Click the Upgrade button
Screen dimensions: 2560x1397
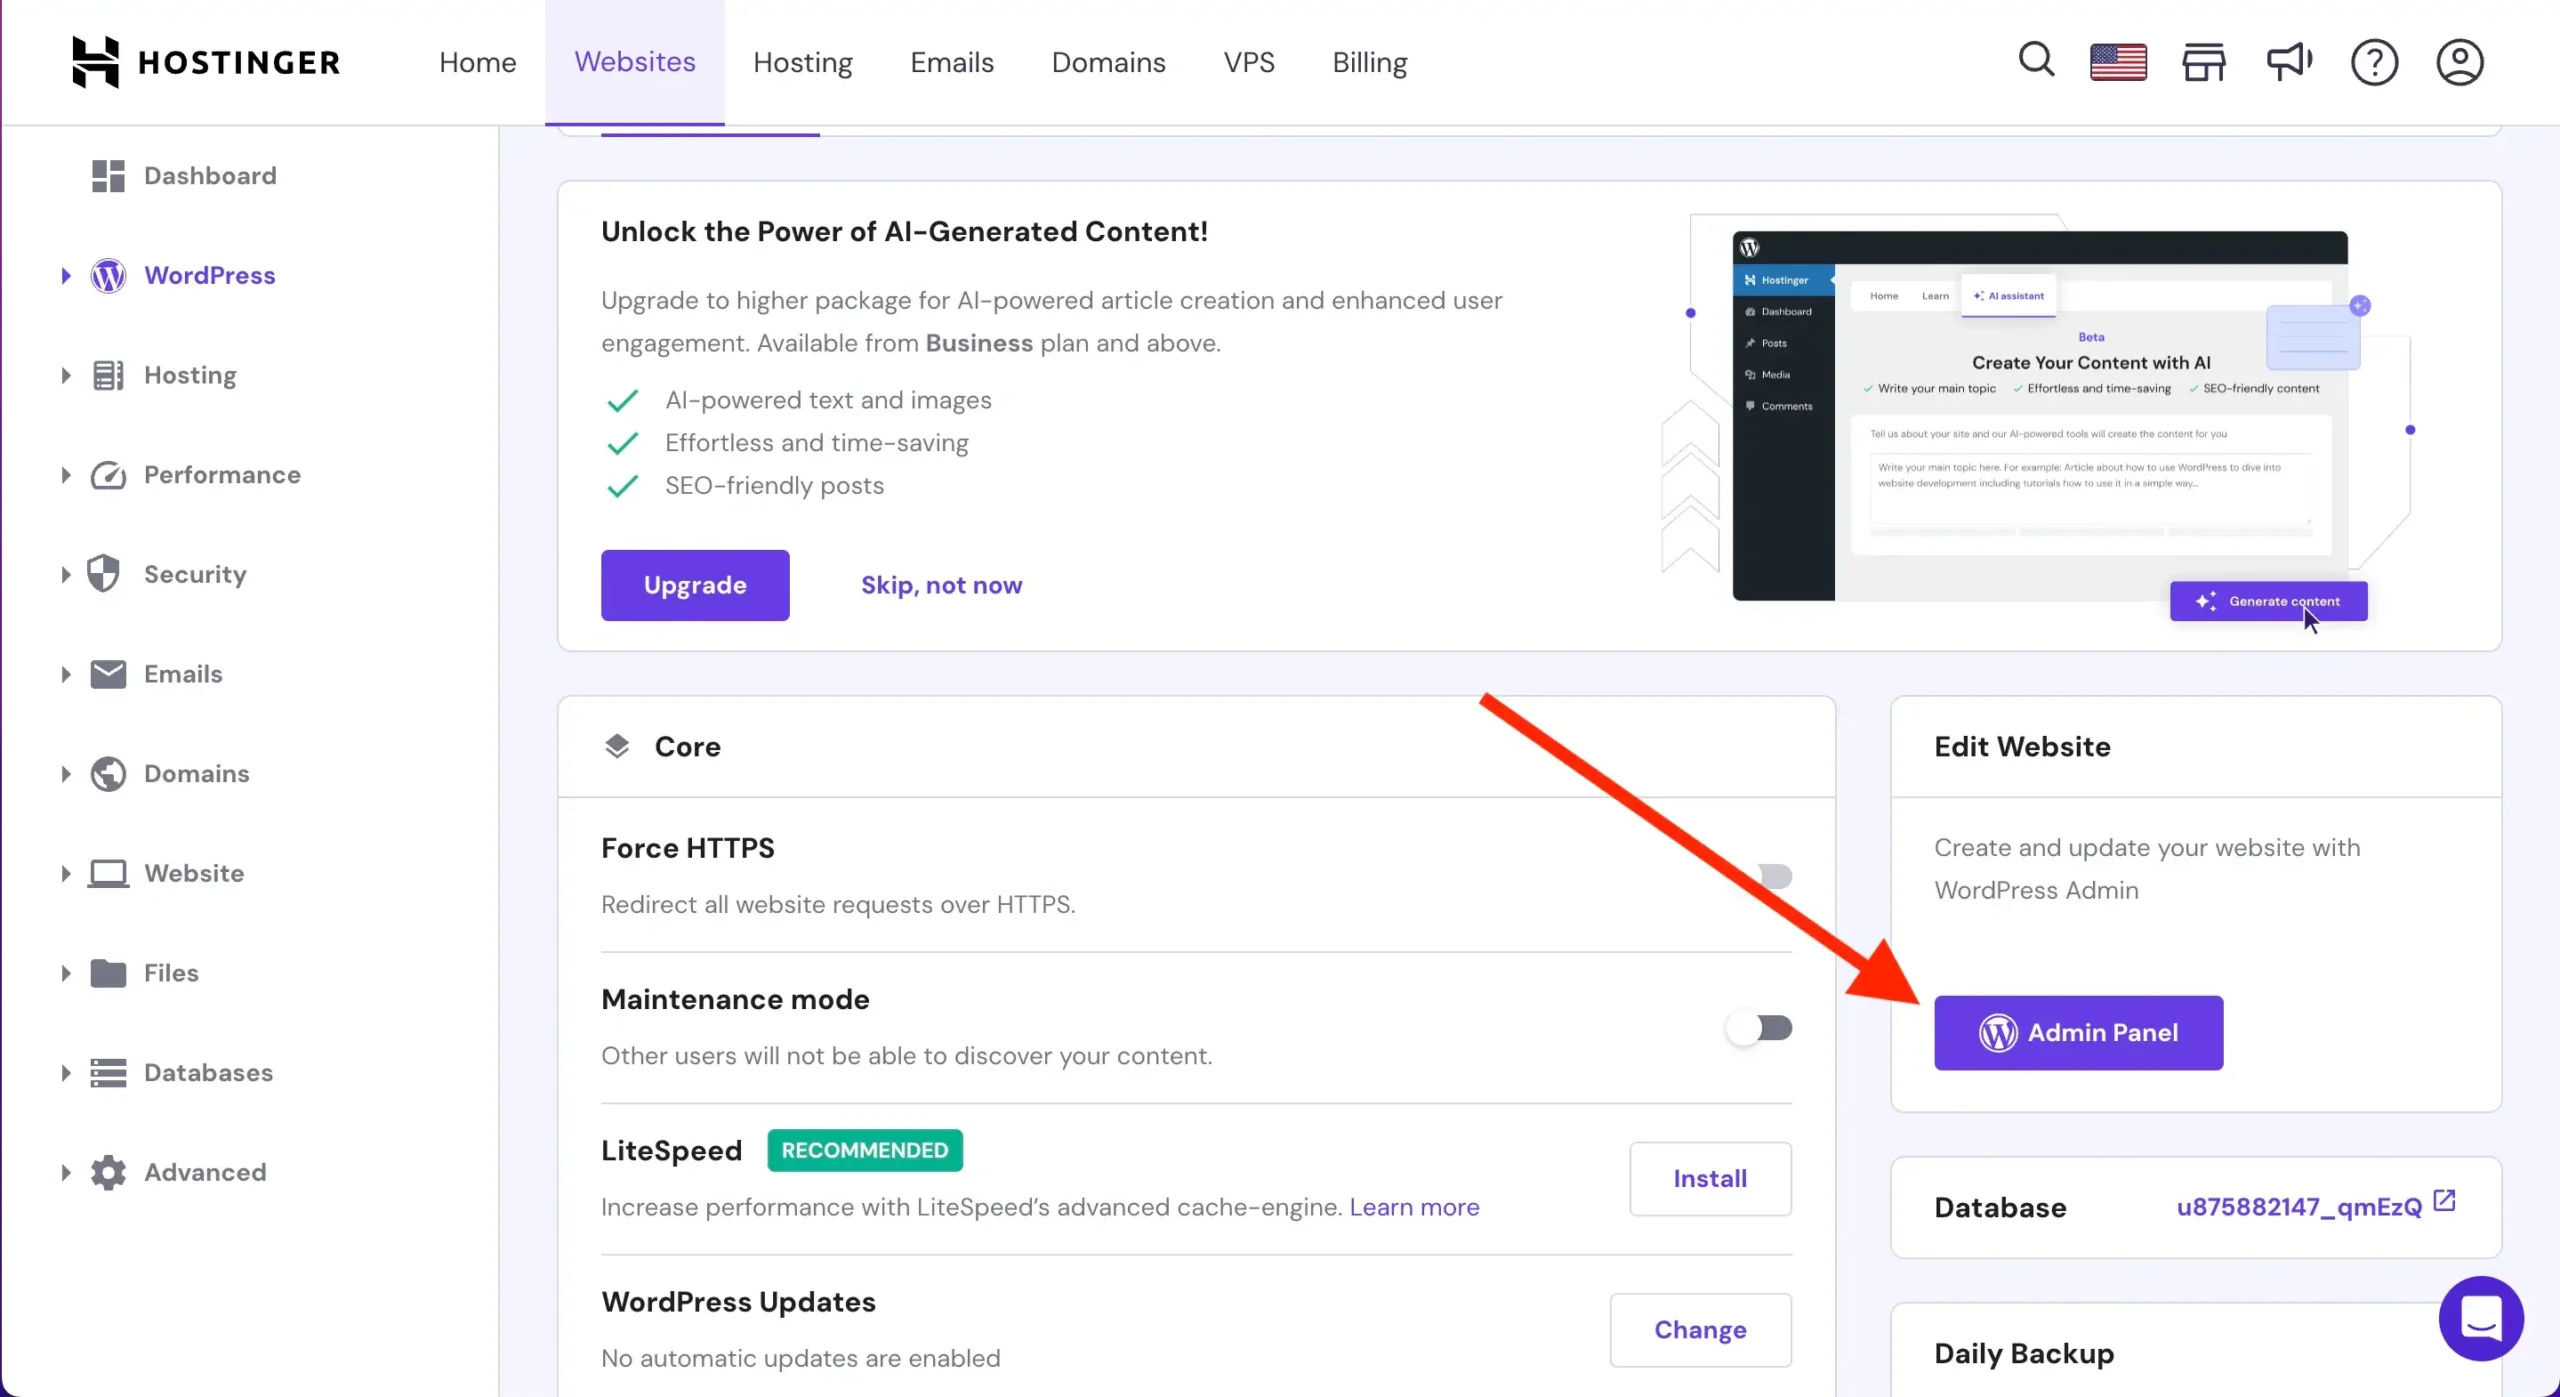pyautogui.click(x=695, y=585)
